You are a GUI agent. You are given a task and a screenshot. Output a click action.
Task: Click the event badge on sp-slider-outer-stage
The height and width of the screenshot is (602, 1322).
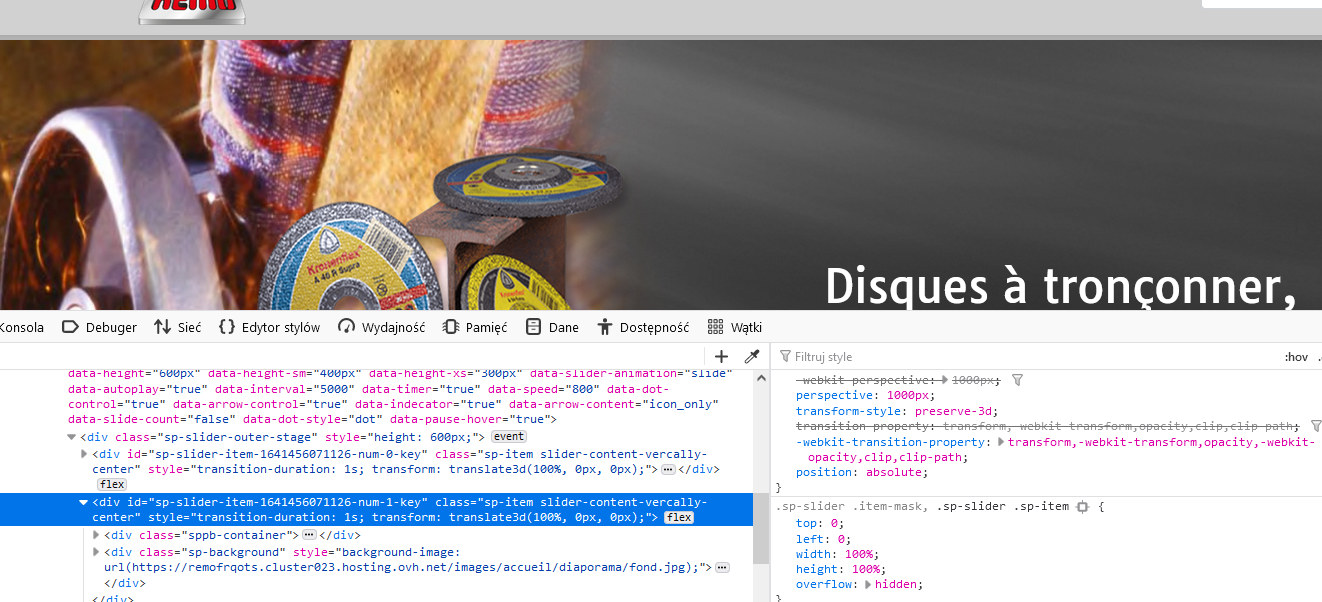pos(508,437)
